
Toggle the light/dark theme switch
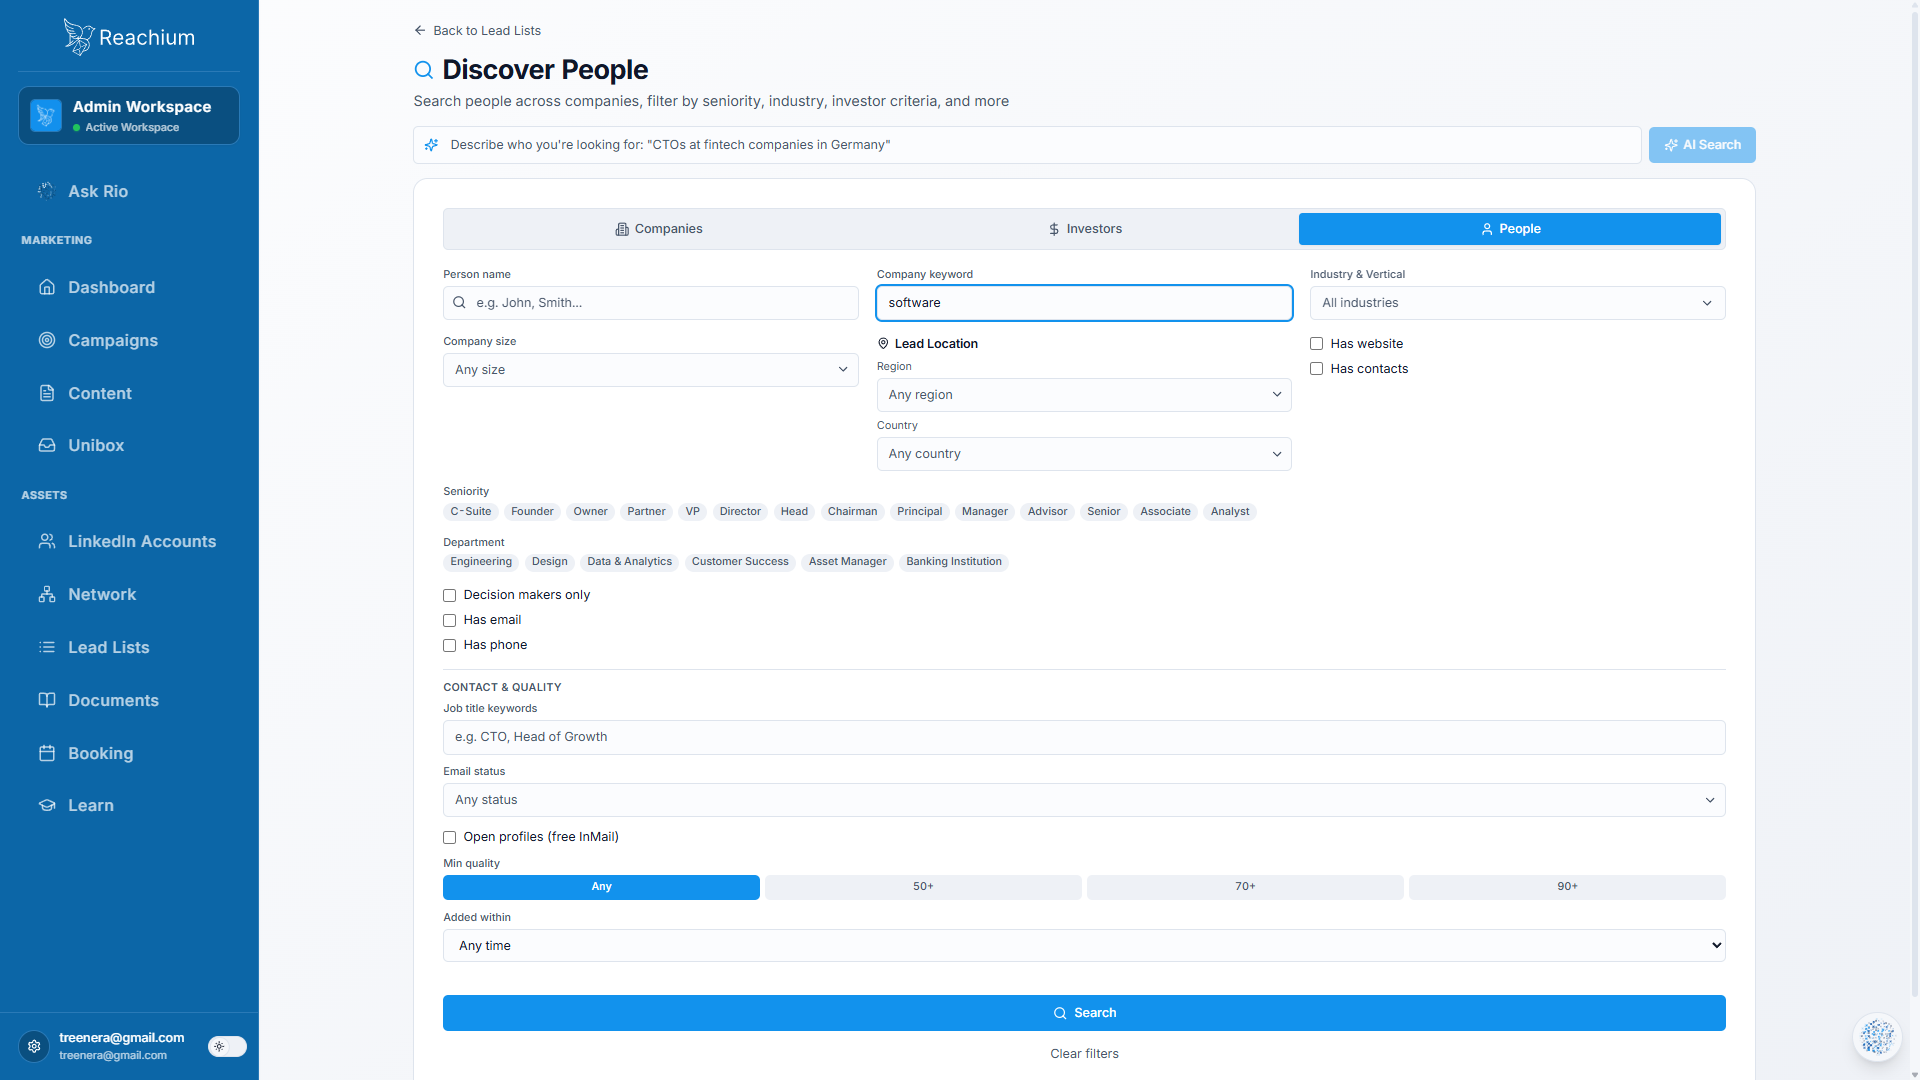(x=227, y=1046)
